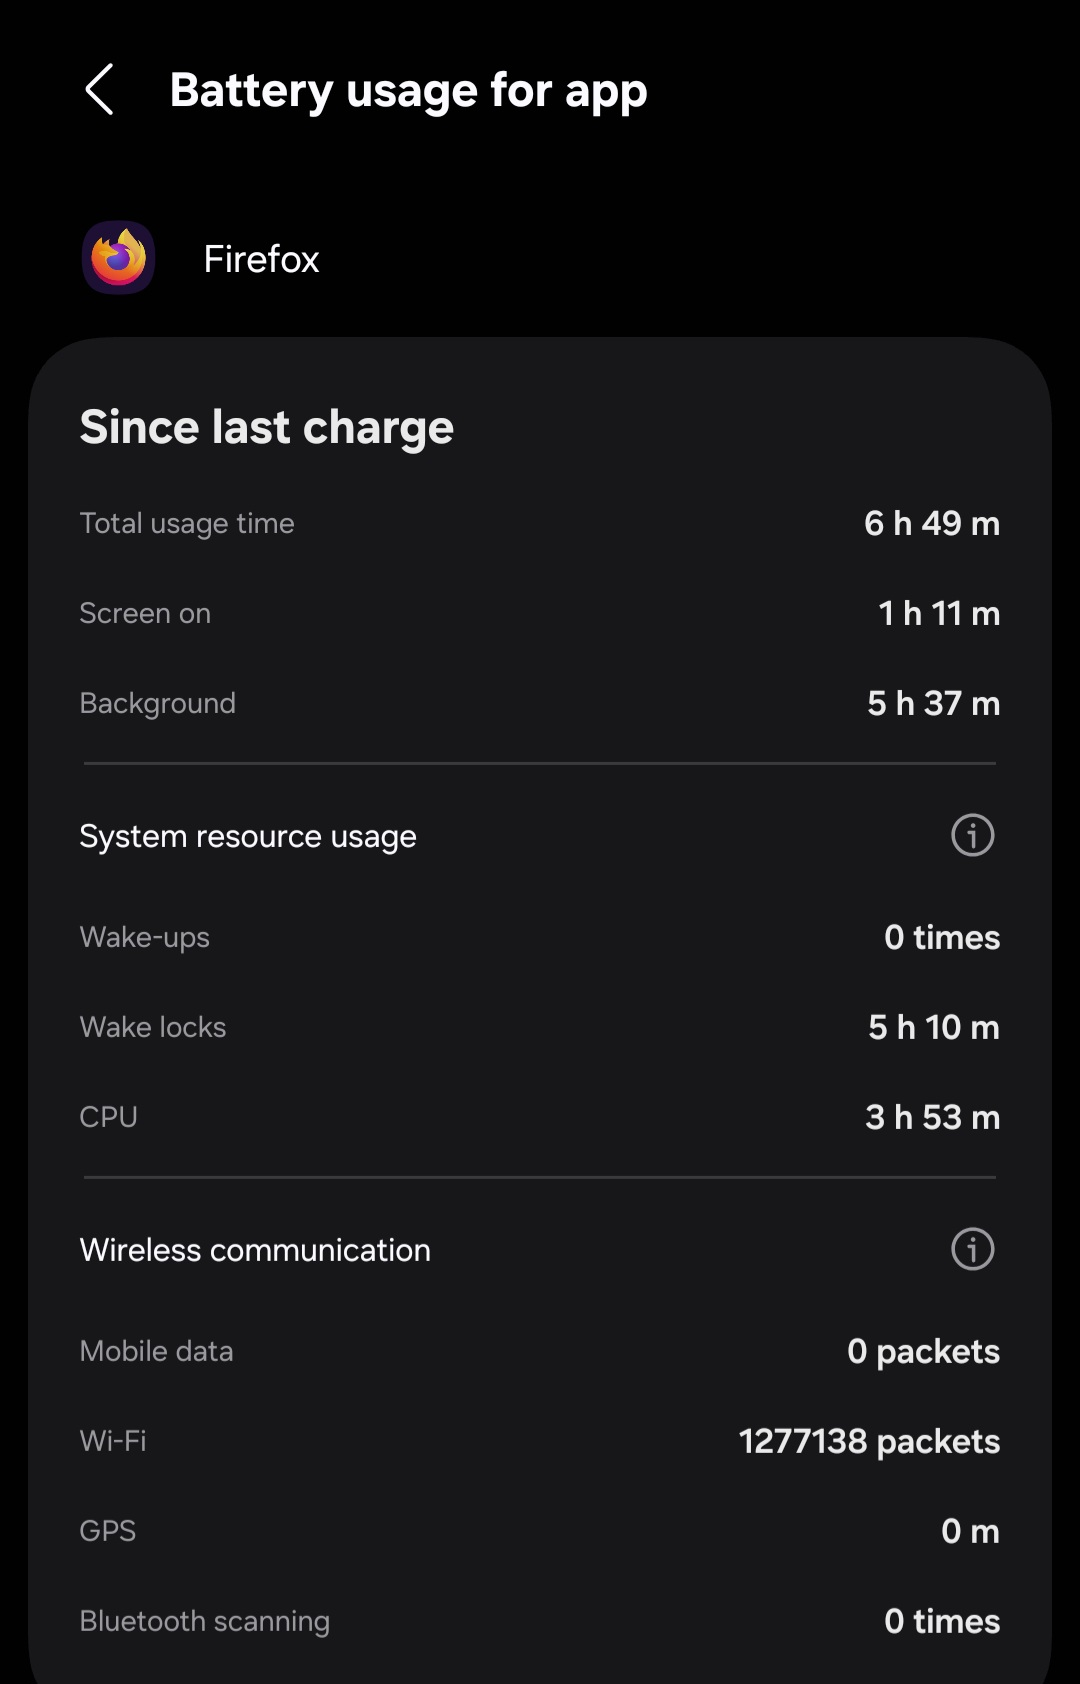Tap the Screen on label
1080x1684 pixels.
click(145, 613)
